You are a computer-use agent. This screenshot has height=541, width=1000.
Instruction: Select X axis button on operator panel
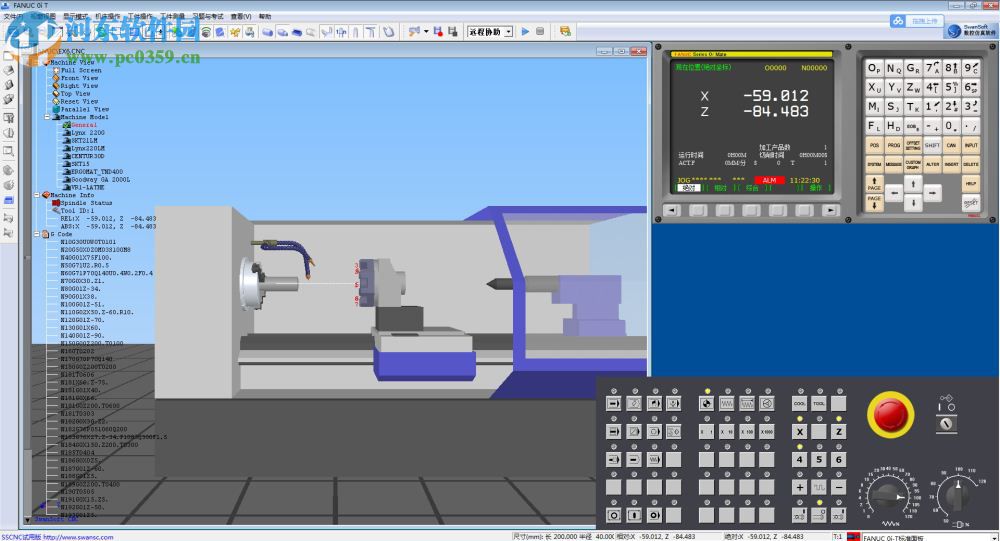point(800,431)
